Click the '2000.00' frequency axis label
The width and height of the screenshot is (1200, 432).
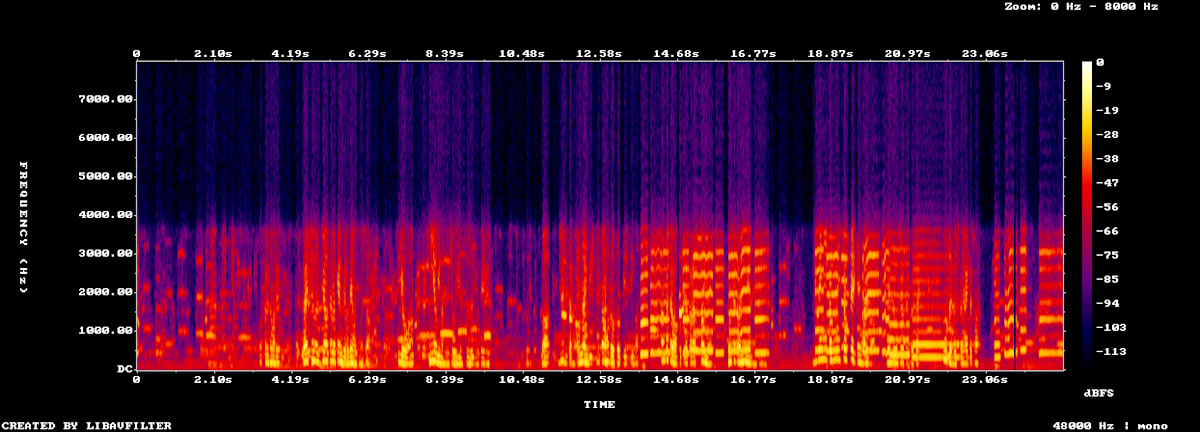point(105,292)
